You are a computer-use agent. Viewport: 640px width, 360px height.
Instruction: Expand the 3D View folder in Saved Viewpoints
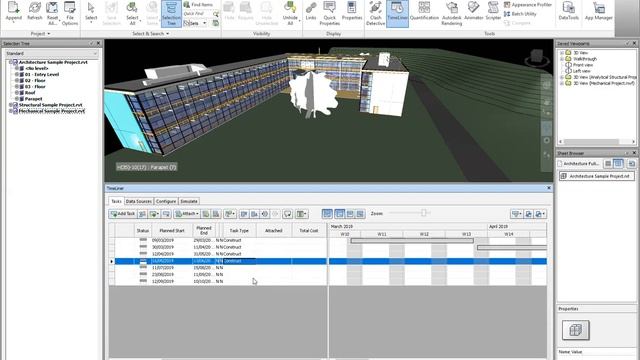tap(562, 53)
